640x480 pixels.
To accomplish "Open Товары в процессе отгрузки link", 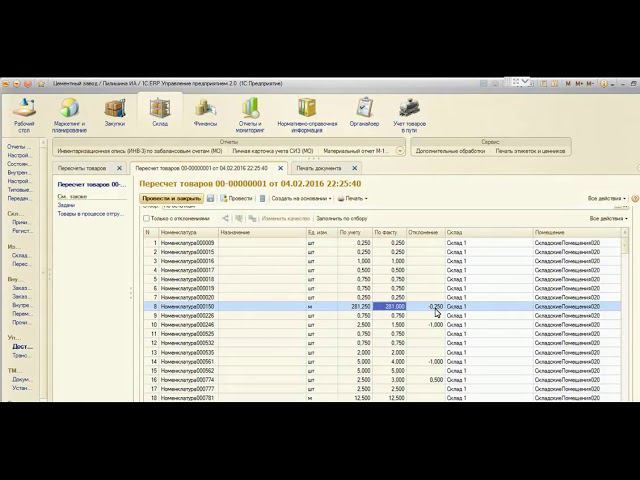I will 90,214.
